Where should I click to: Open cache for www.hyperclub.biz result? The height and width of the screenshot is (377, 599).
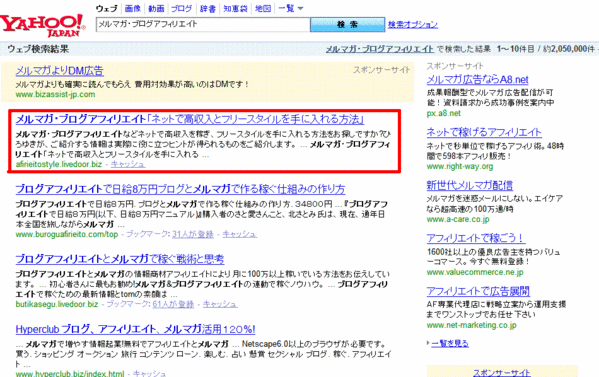[x=149, y=374]
